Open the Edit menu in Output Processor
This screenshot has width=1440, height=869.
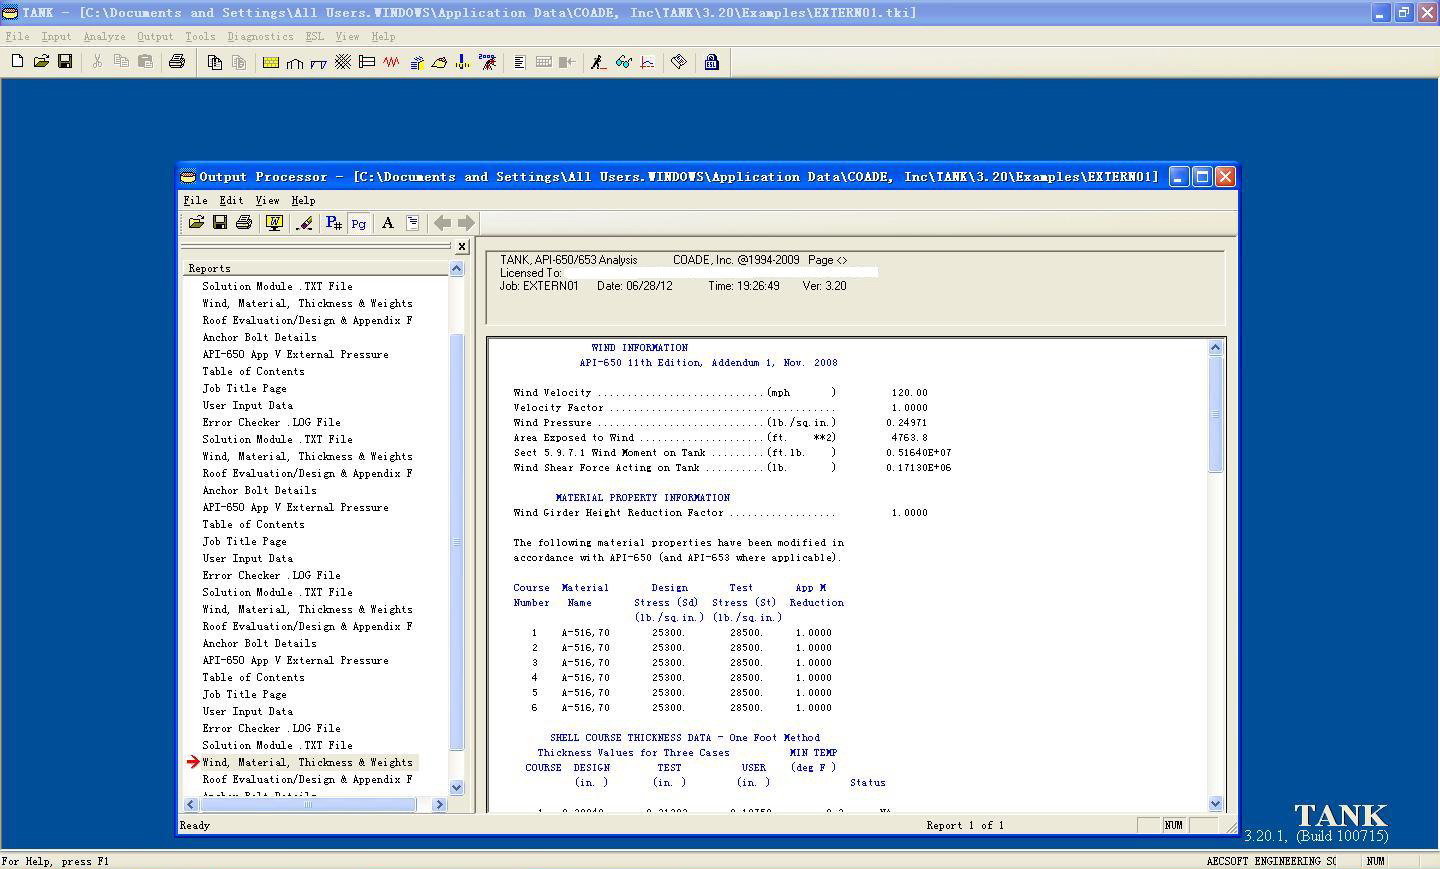coord(231,200)
